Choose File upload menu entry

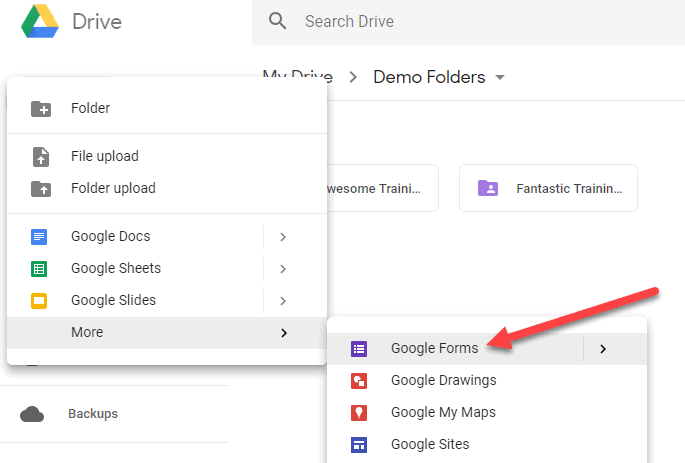tap(167, 156)
